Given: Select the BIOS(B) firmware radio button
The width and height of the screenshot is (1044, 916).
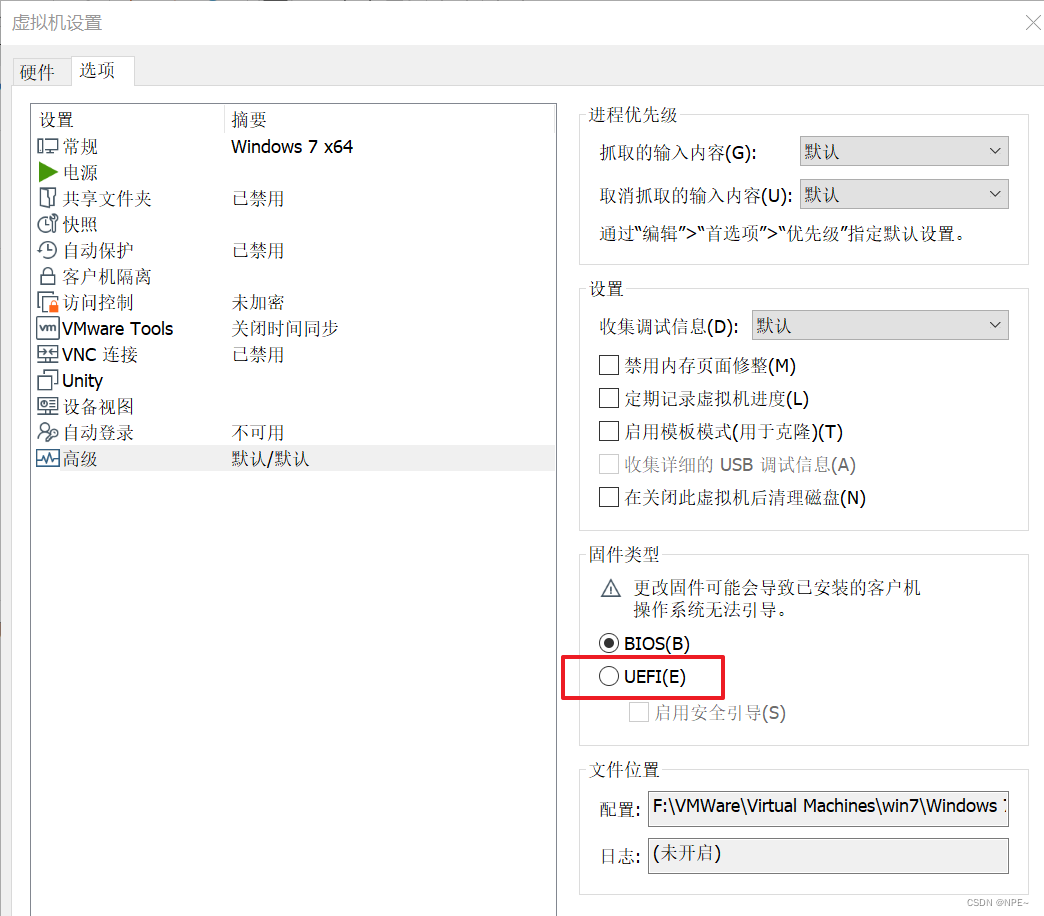Looking at the screenshot, I should [x=609, y=643].
